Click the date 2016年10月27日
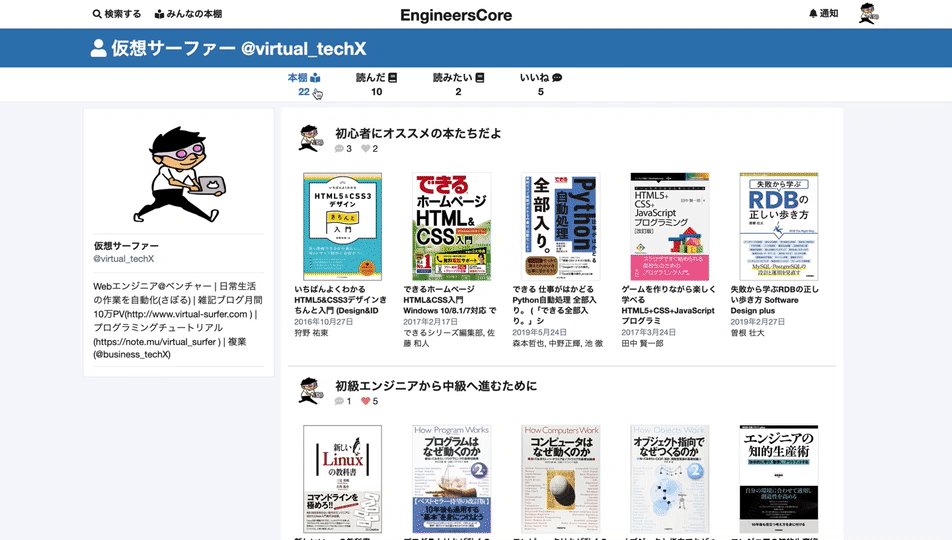The height and width of the screenshot is (540, 952). coord(324,322)
